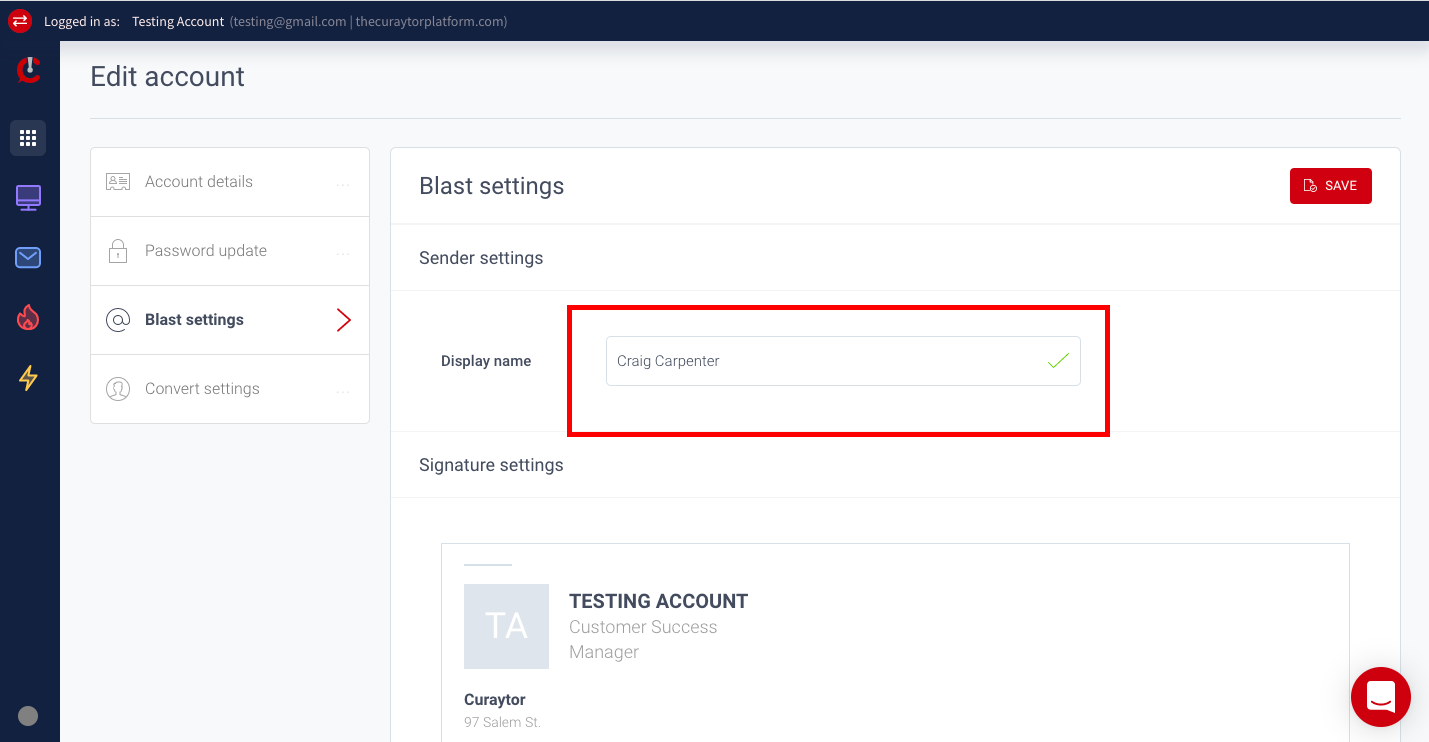Select Blast settings tab
Screen dimensions: 1429x742
coord(230,320)
